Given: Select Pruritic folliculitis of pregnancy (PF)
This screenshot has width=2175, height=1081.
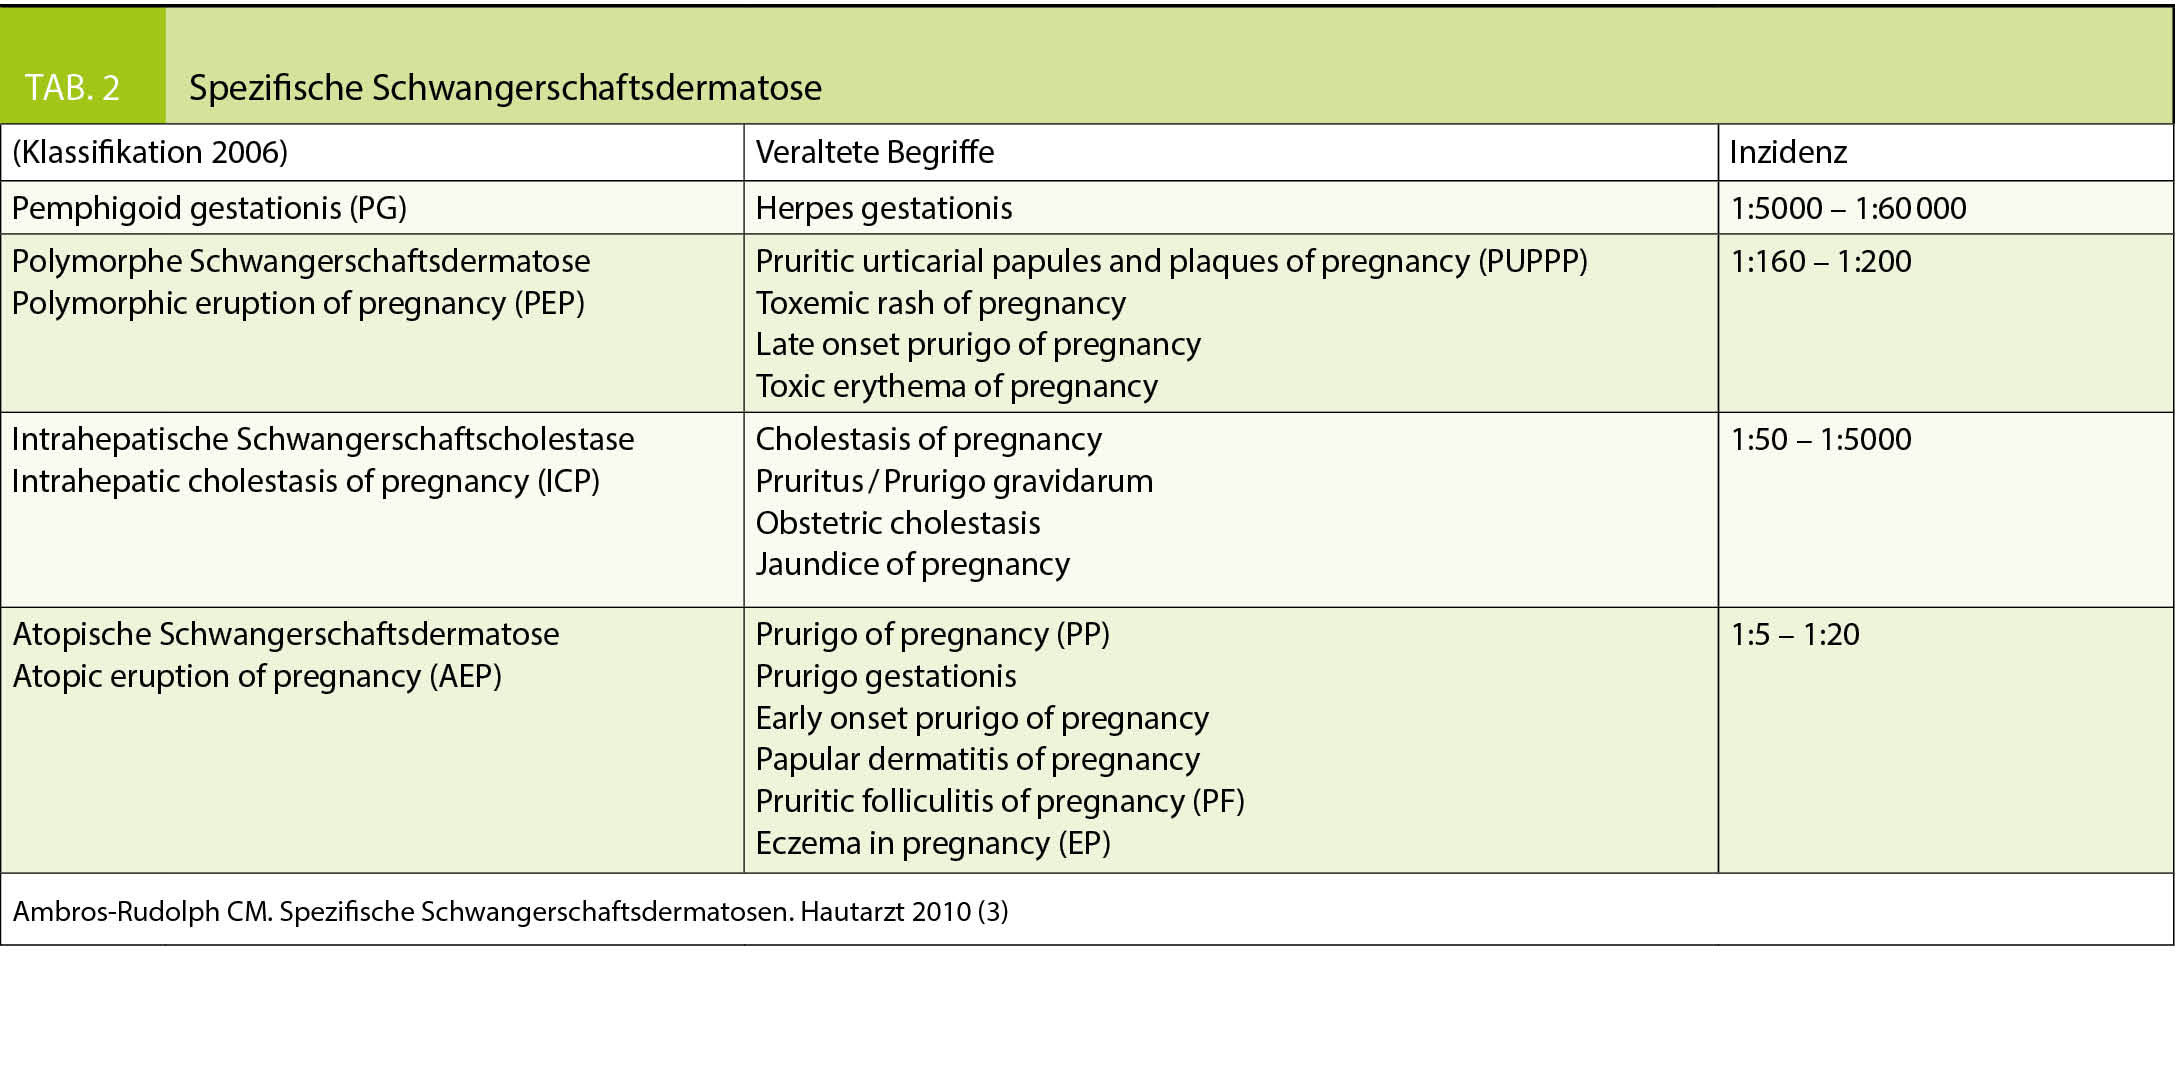Looking at the screenshot, I should point(1000,801).
